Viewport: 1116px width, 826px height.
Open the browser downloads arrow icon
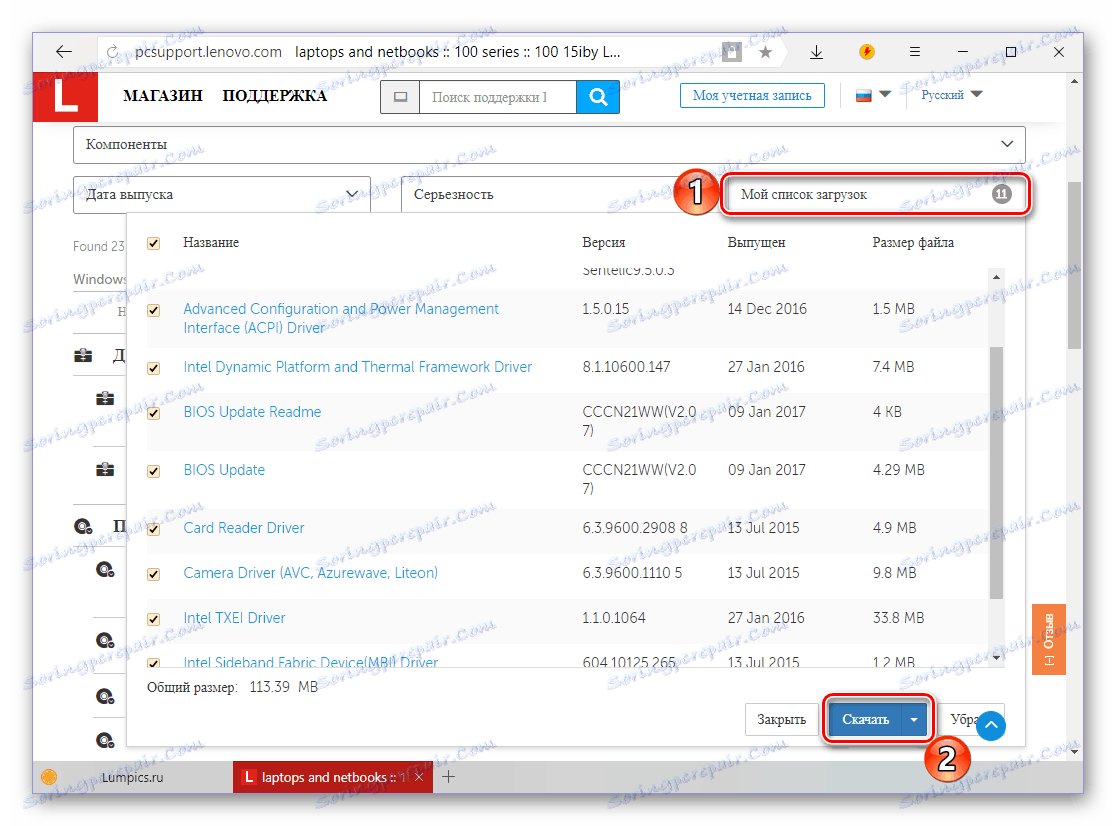[816, 52]
